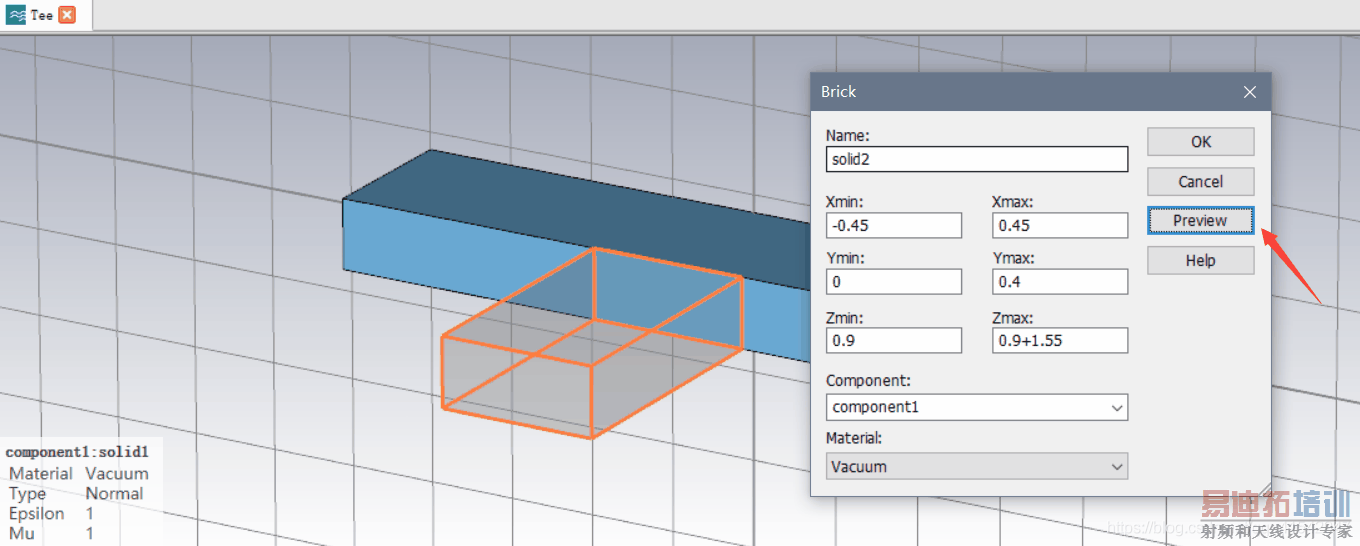This screenshot has height=546, width=1360.
Task: Click the CST icon on Tee tab
Action: (x=16, y=15)
